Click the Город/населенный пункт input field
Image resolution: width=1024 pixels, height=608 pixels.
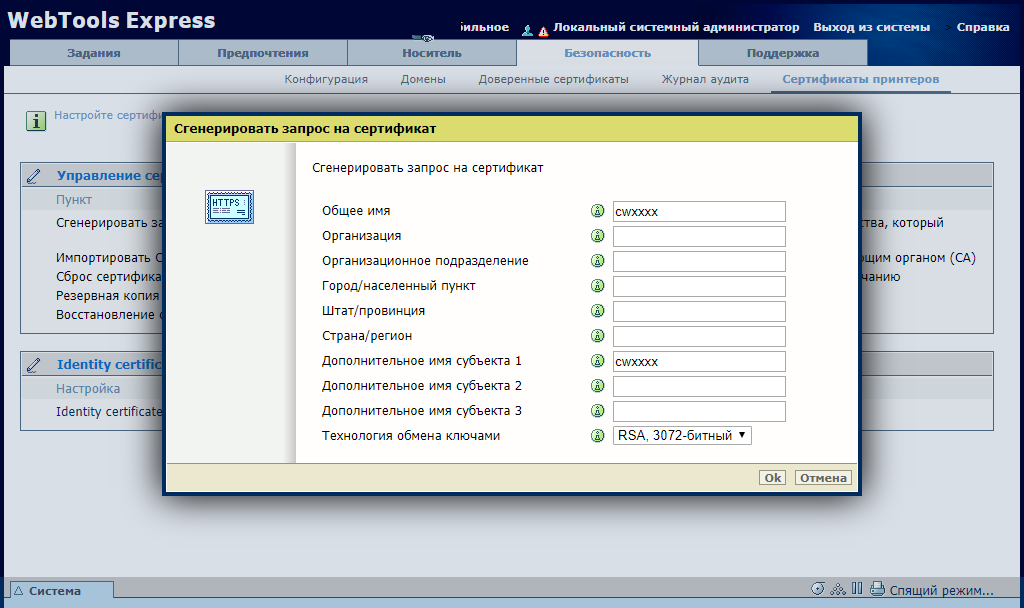(699, 286)
